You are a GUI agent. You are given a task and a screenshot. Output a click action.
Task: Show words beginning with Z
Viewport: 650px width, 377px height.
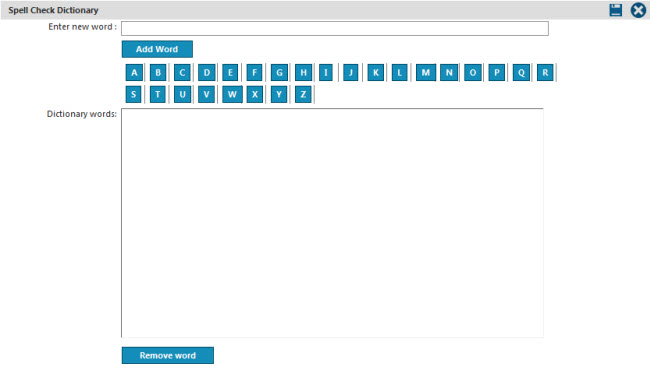[303, 94]
